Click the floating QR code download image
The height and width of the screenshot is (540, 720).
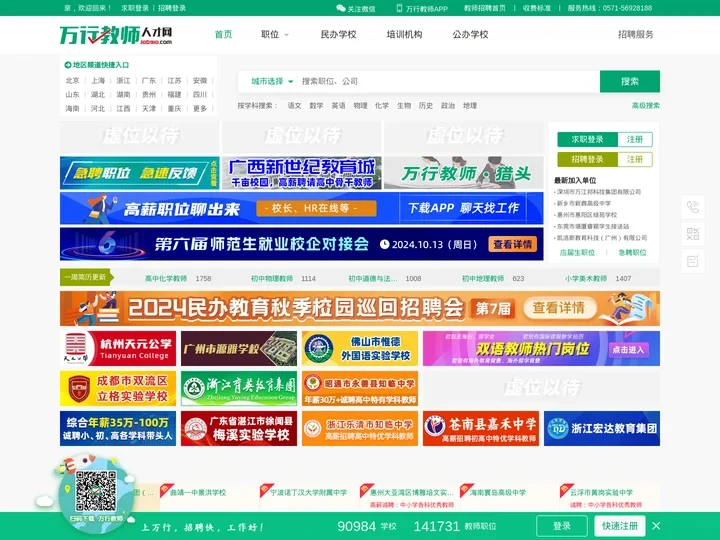point(96,491)
